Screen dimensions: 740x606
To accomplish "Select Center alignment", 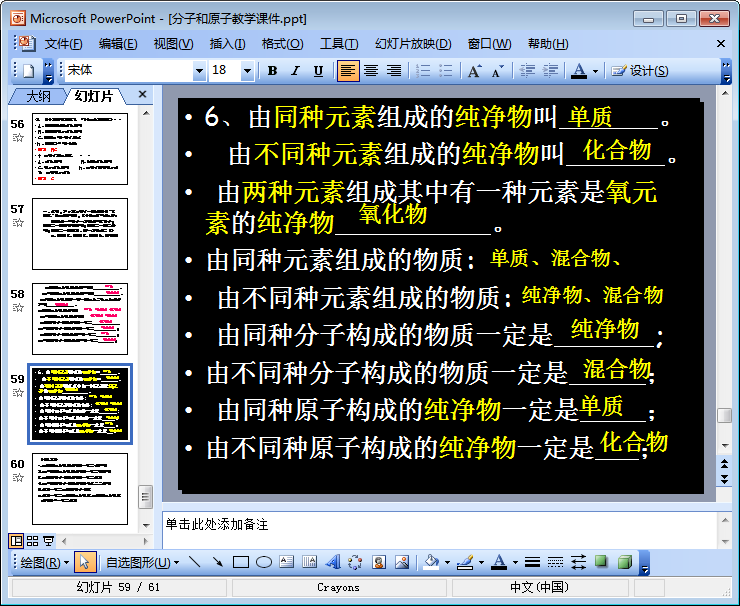I will 371,71.
